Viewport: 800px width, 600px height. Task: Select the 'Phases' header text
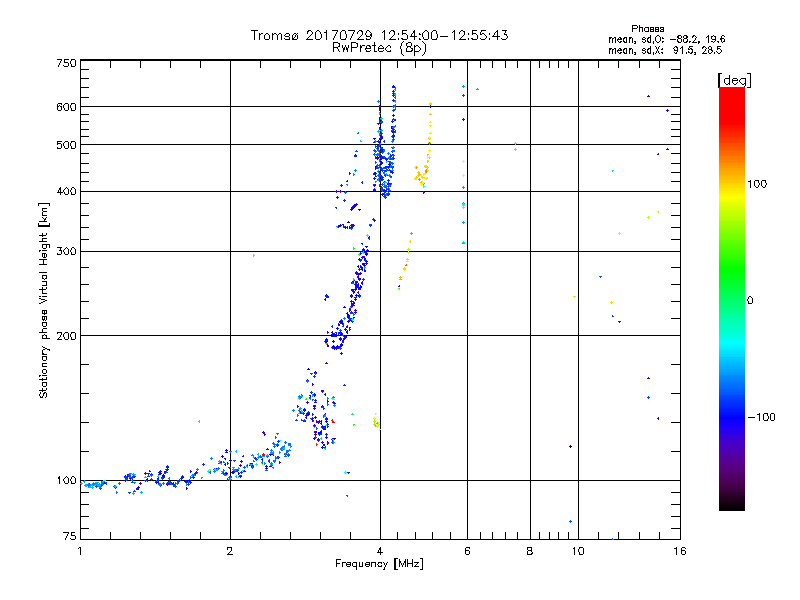(647, 29)
